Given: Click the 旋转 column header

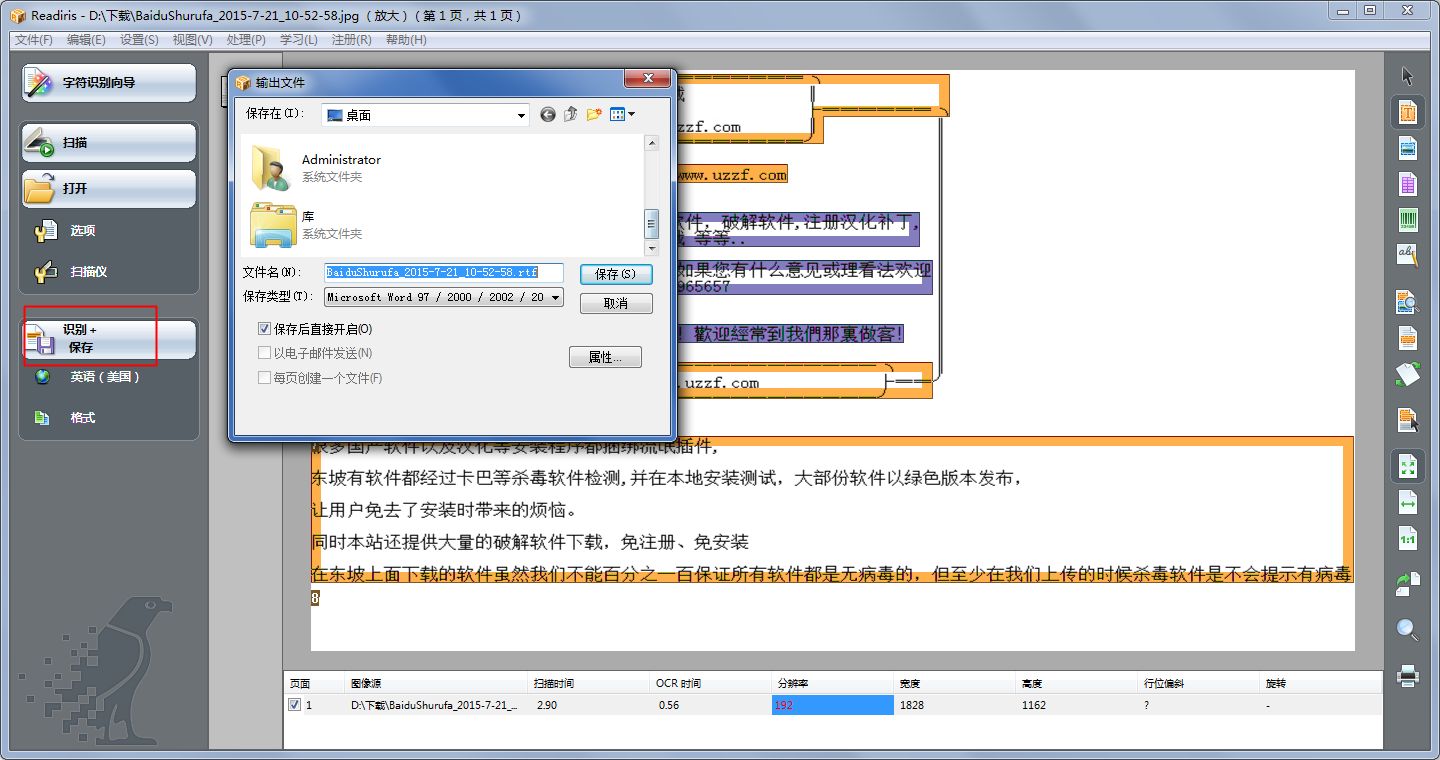Looking at the screenshot, I should point(1321,684).
